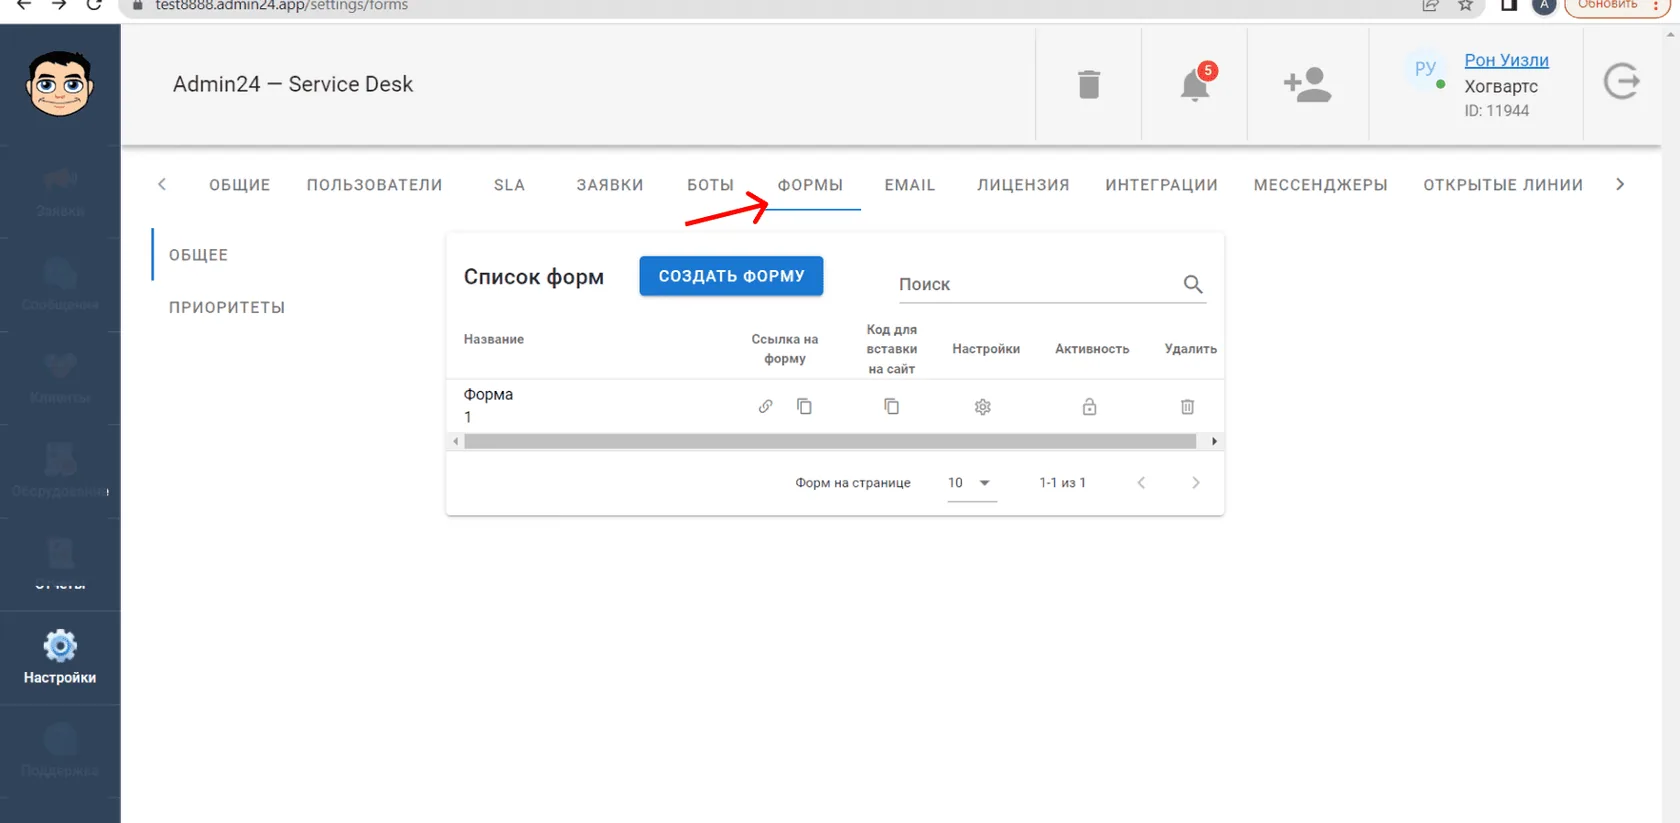Open Настройки in the left sidebar
Image resolution: width=1680 pixels, height=823 pixels.
click(x=60, y=657)
